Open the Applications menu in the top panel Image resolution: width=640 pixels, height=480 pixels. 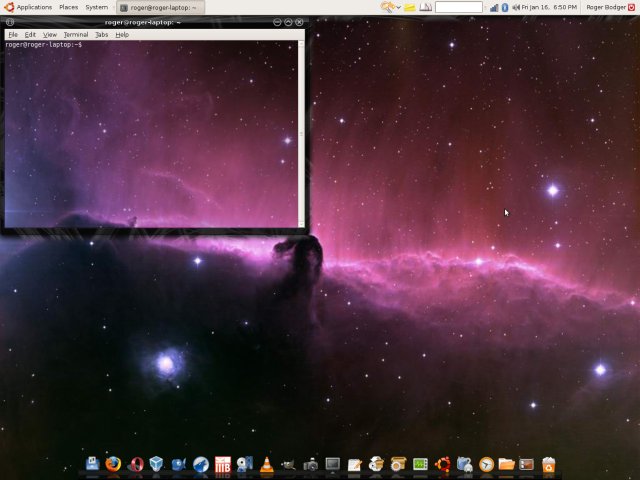click(x=34, y=7)
